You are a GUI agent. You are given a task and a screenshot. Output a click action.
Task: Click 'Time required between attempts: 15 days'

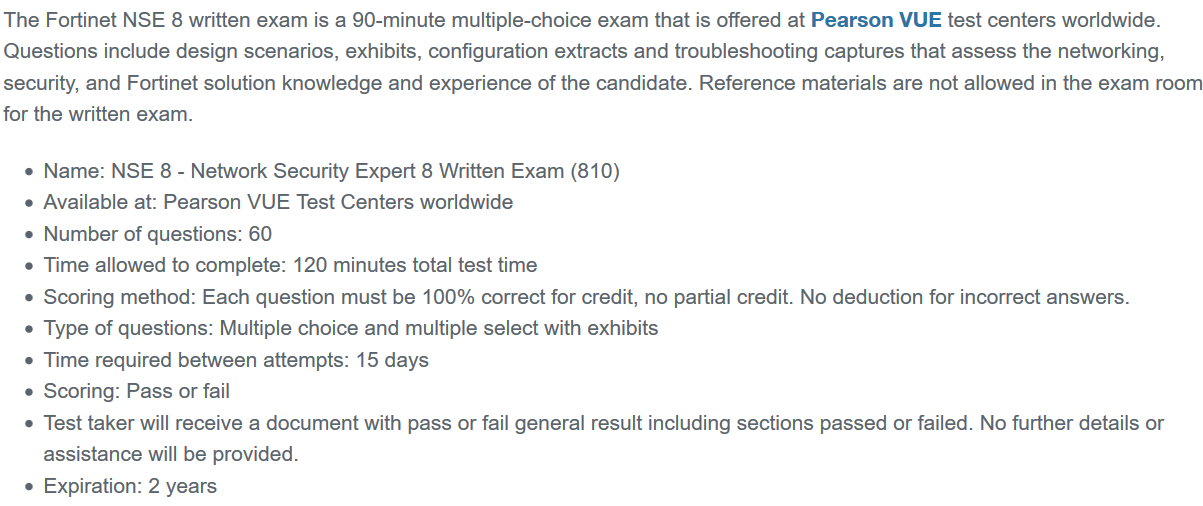click(x=236, y=360)
